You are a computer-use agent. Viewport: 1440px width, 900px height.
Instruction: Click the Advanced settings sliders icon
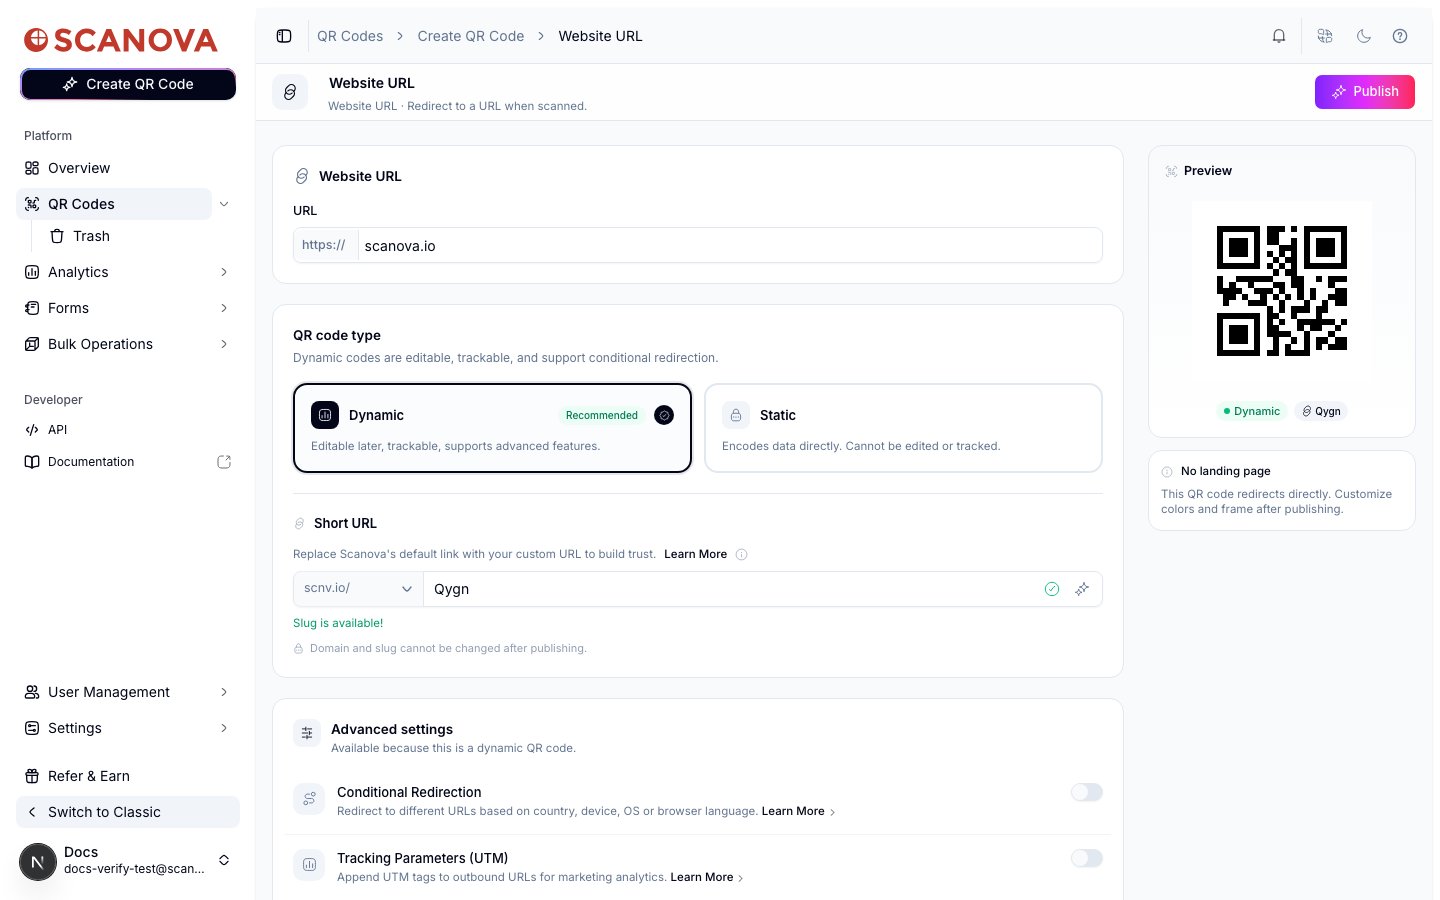(x=307, y=733)
